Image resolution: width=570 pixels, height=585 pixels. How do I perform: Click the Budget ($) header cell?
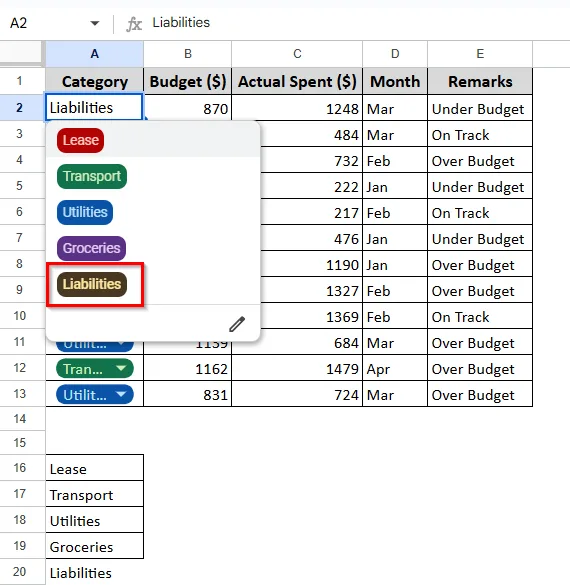pos(188,81)
